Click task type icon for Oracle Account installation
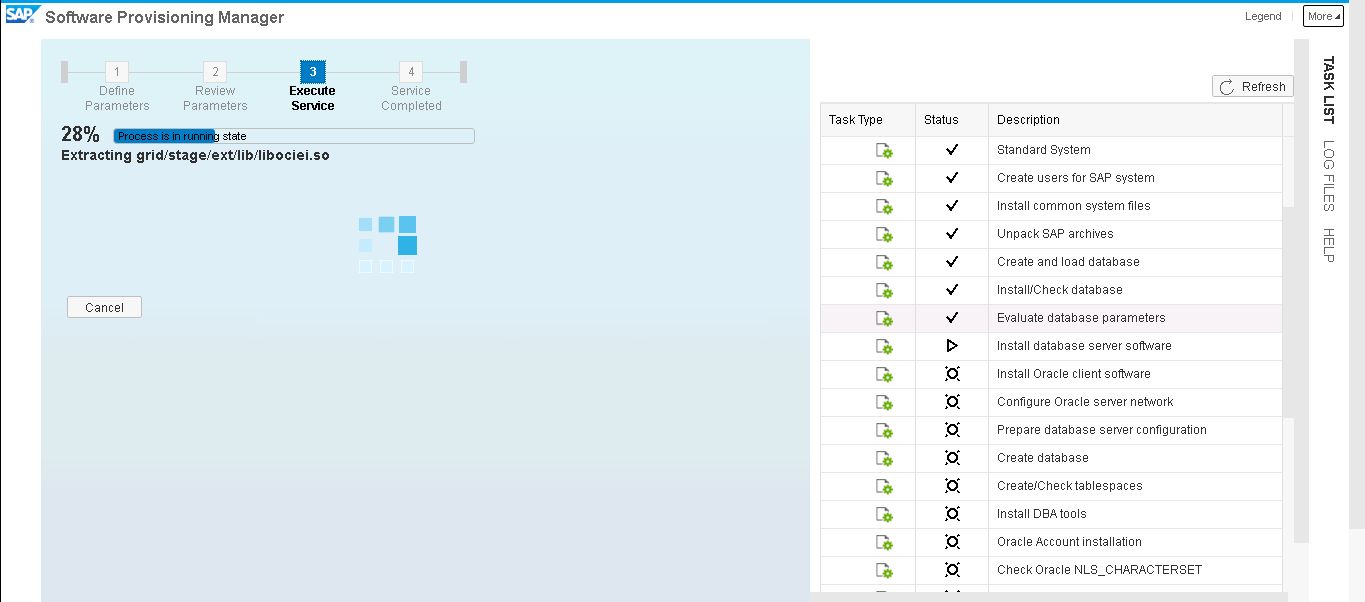 coord(884,542)
